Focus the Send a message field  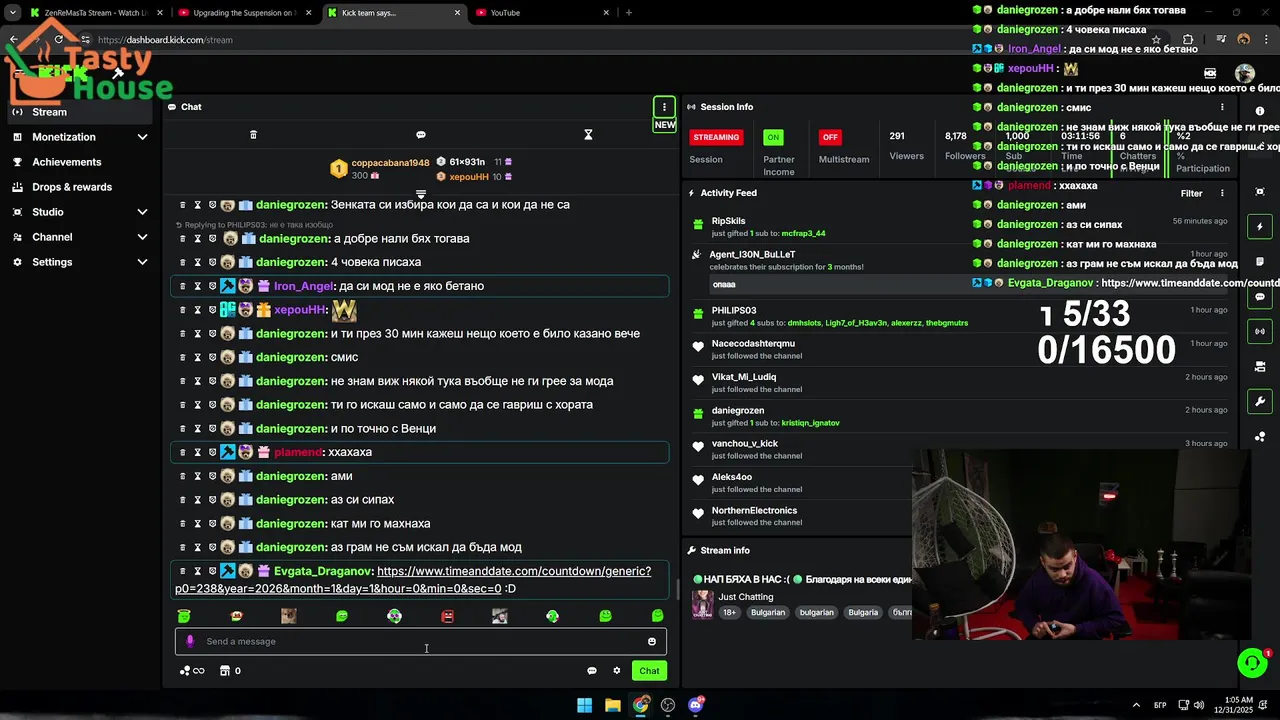point(421,641)
